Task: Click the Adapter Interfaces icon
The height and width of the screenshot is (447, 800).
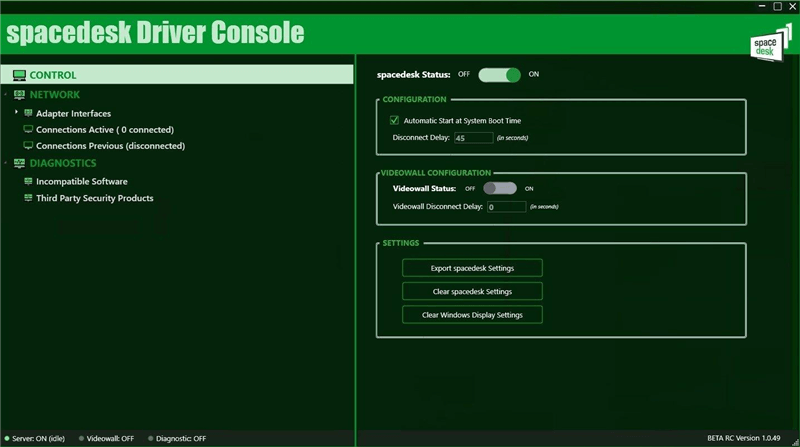Action: click(28, 113)
